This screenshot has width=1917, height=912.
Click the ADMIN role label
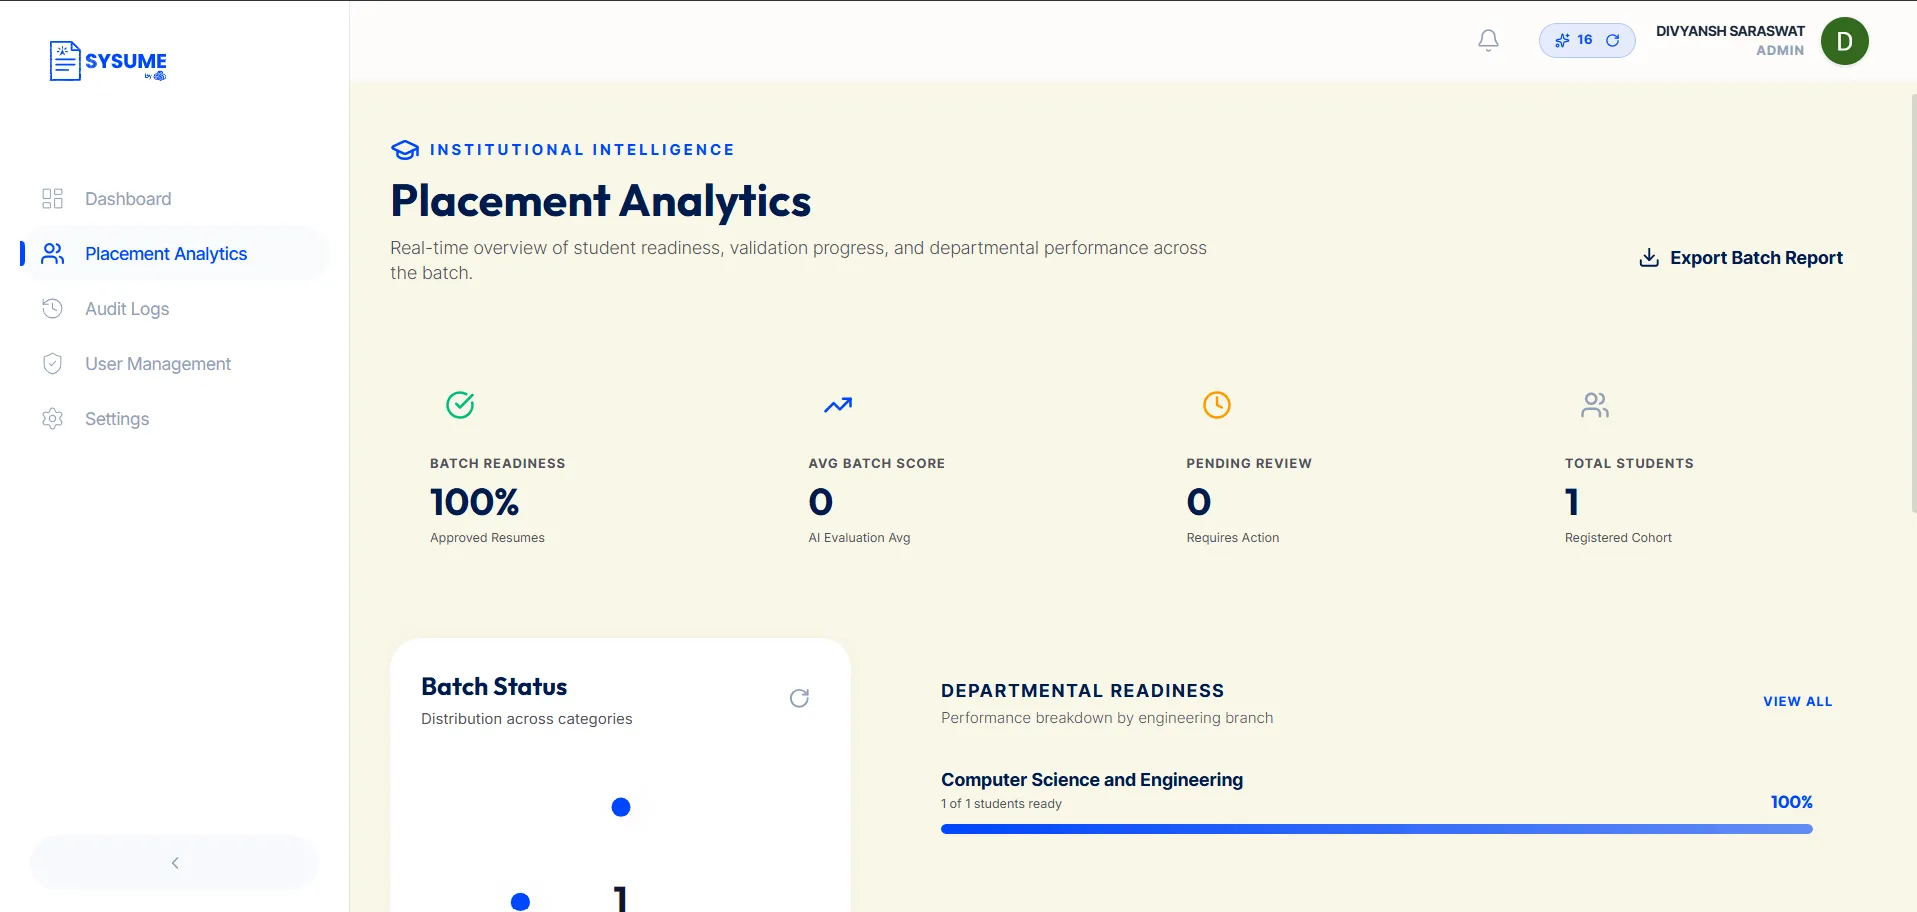[x=1780, y=50]
